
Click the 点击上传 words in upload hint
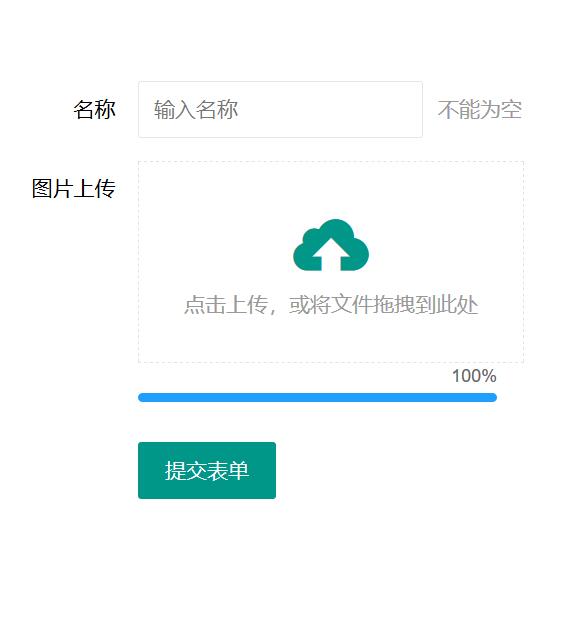[x=226, y=305]
